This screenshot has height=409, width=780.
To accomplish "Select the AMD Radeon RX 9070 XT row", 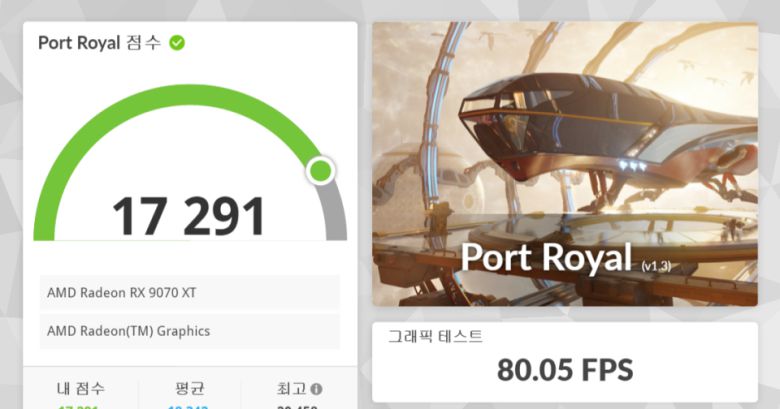I will (190, 293).
